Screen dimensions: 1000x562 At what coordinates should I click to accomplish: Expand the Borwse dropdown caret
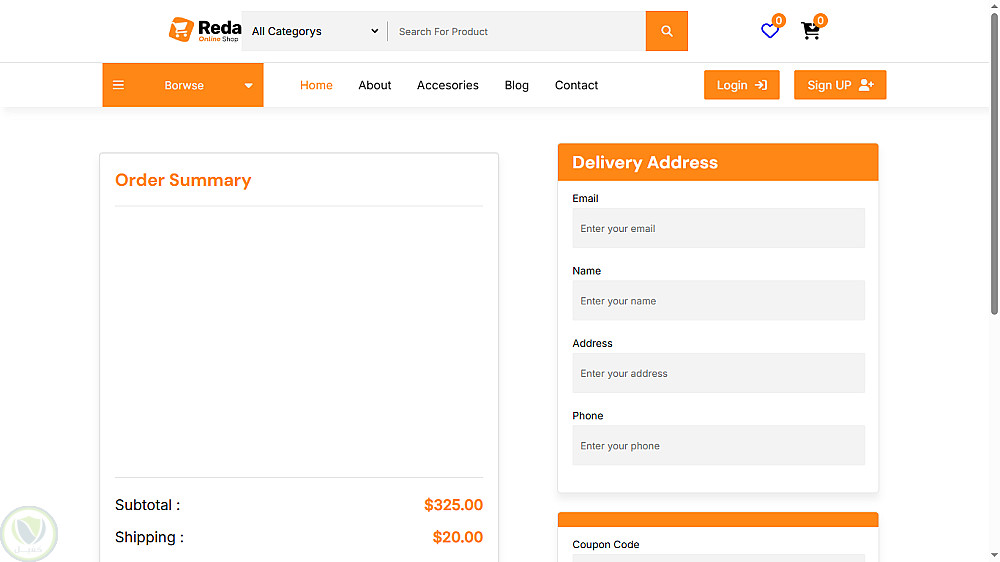(x=248, y=86)
